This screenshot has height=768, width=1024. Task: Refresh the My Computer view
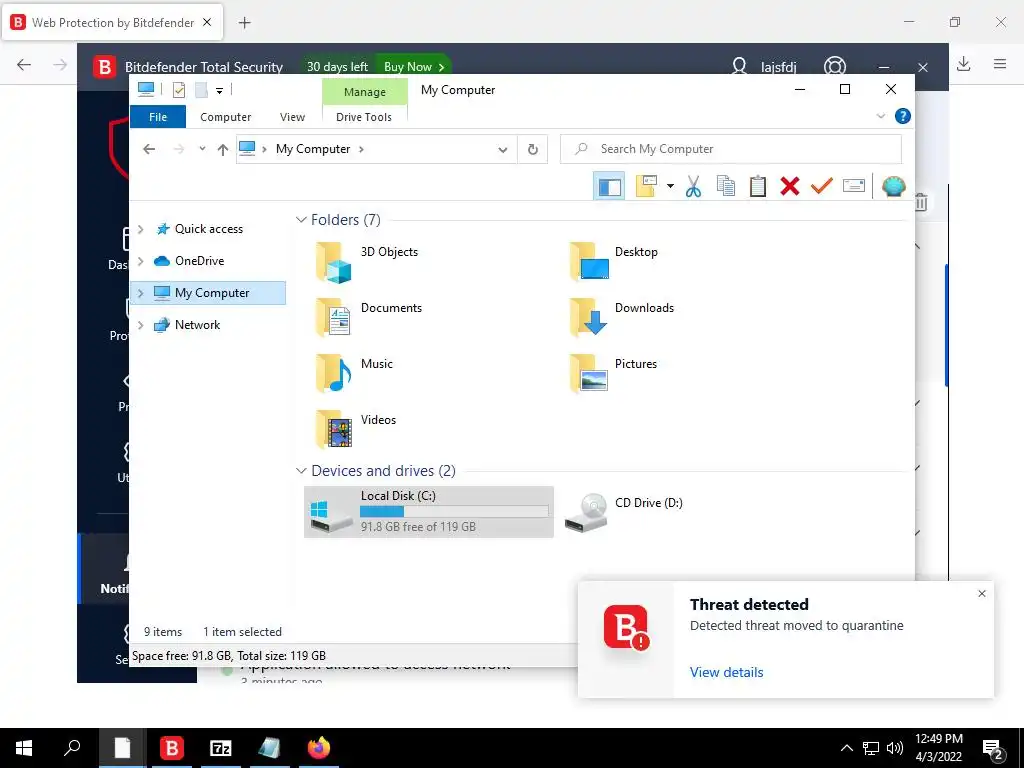pos(533,150)
